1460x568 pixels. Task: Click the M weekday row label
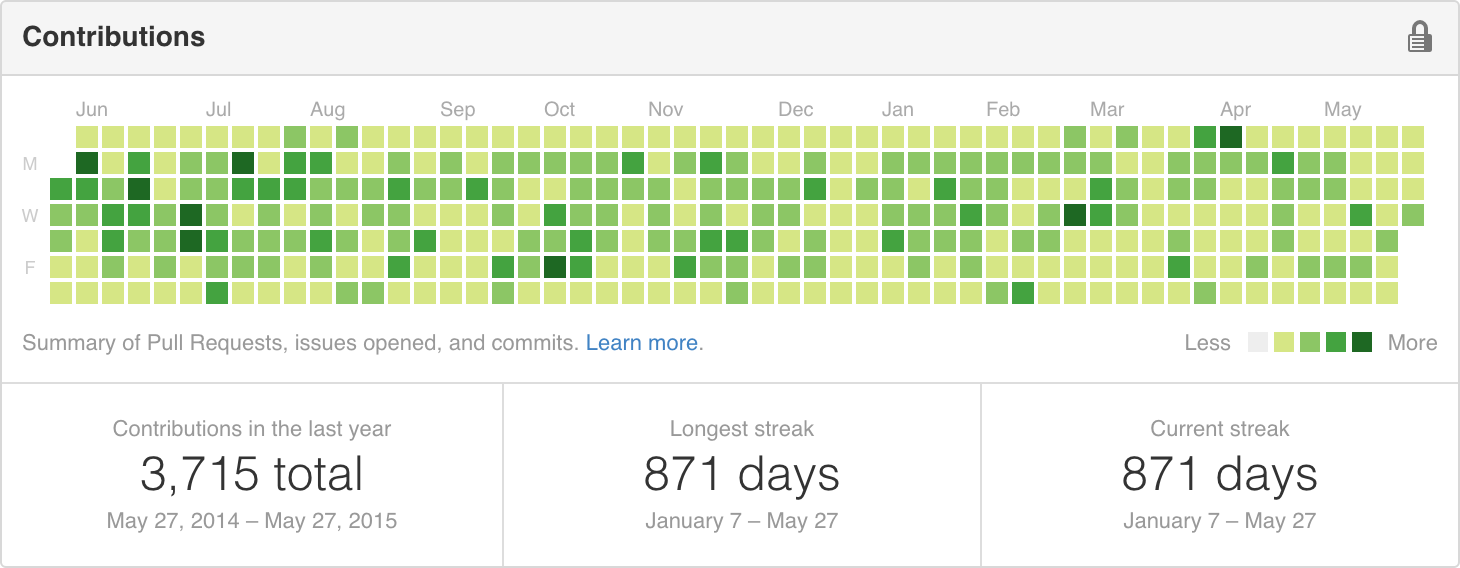[x=31, y=163]
